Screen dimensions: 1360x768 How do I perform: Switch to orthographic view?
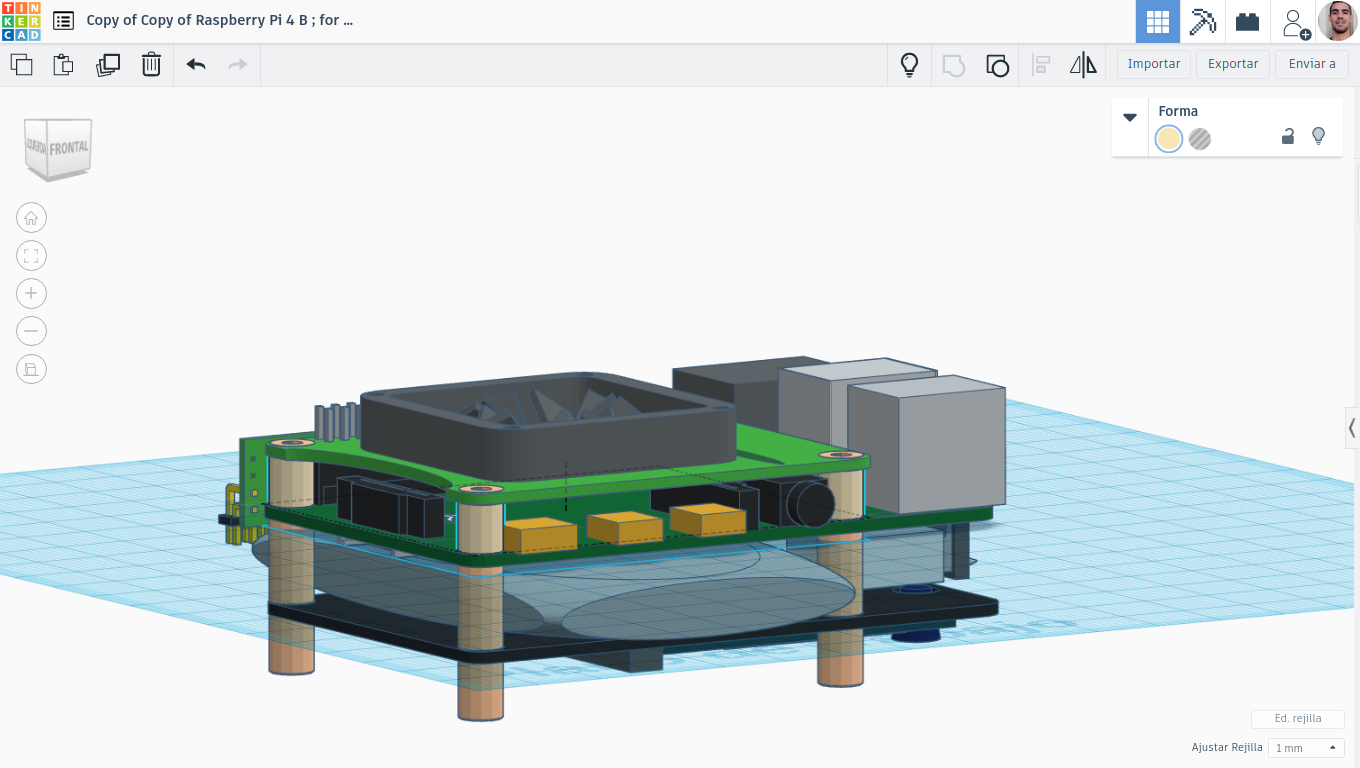click(31, 369)
